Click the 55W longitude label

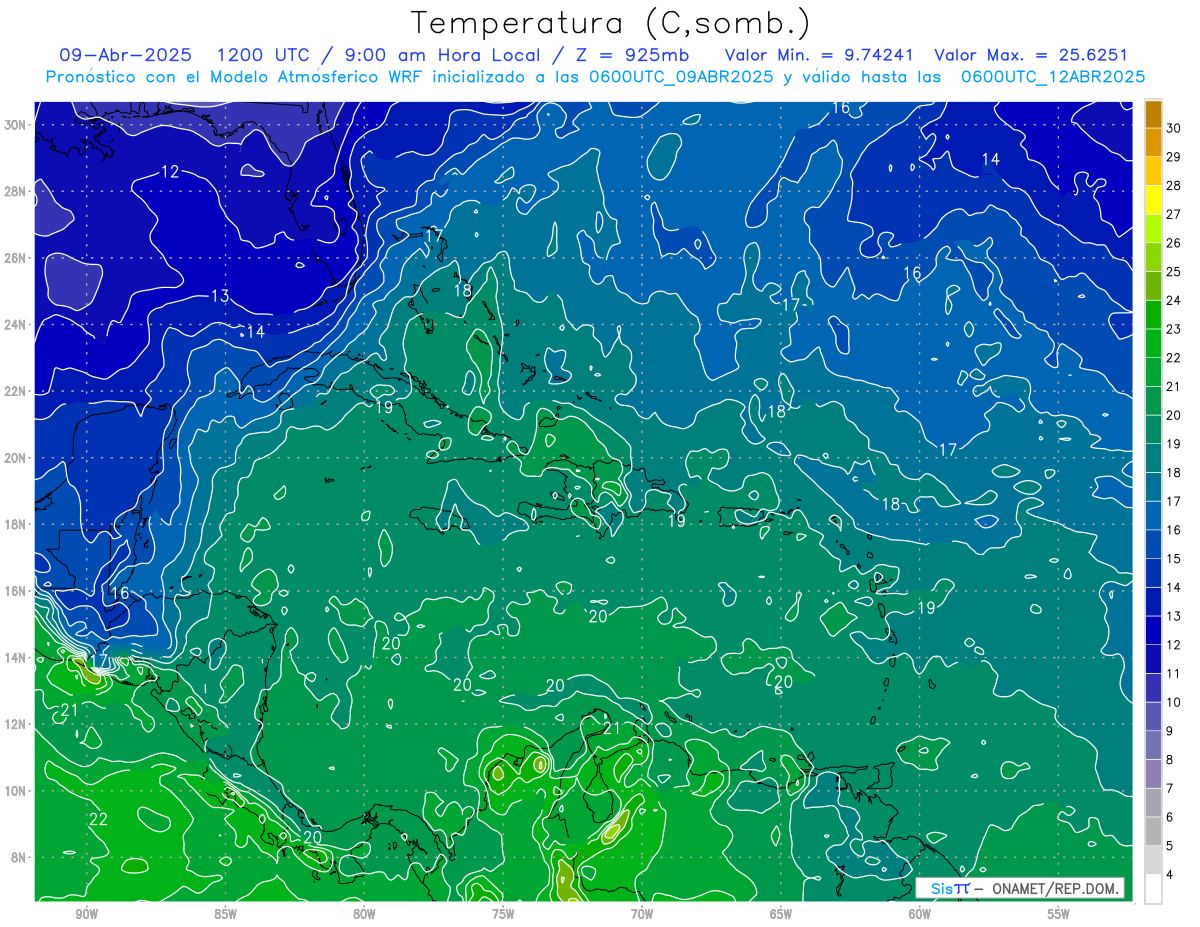point(1059,914)
